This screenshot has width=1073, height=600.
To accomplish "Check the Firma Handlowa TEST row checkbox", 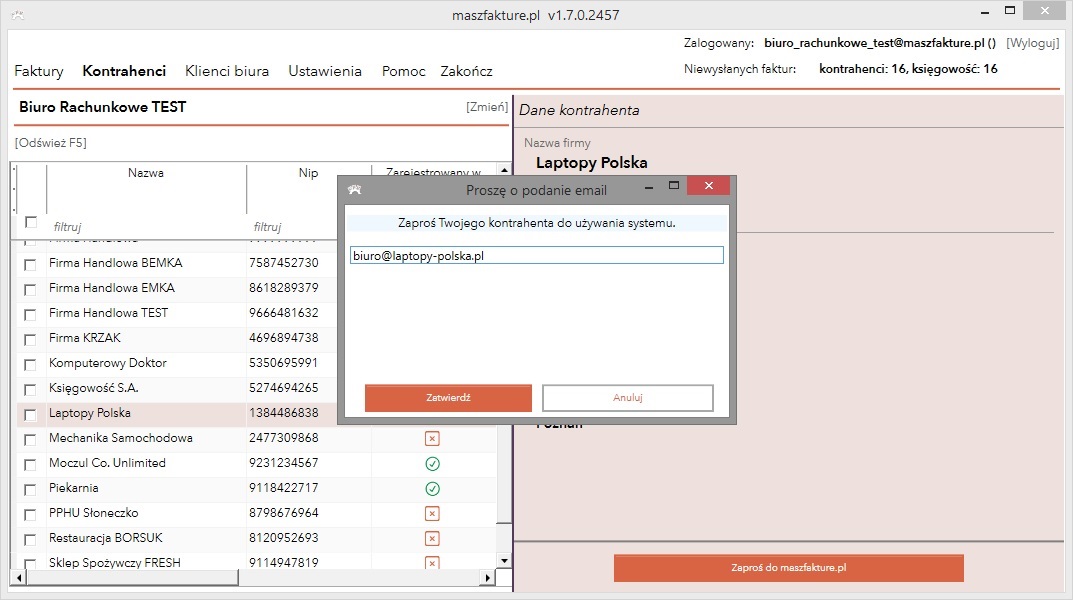I will [x=30, y=314].
